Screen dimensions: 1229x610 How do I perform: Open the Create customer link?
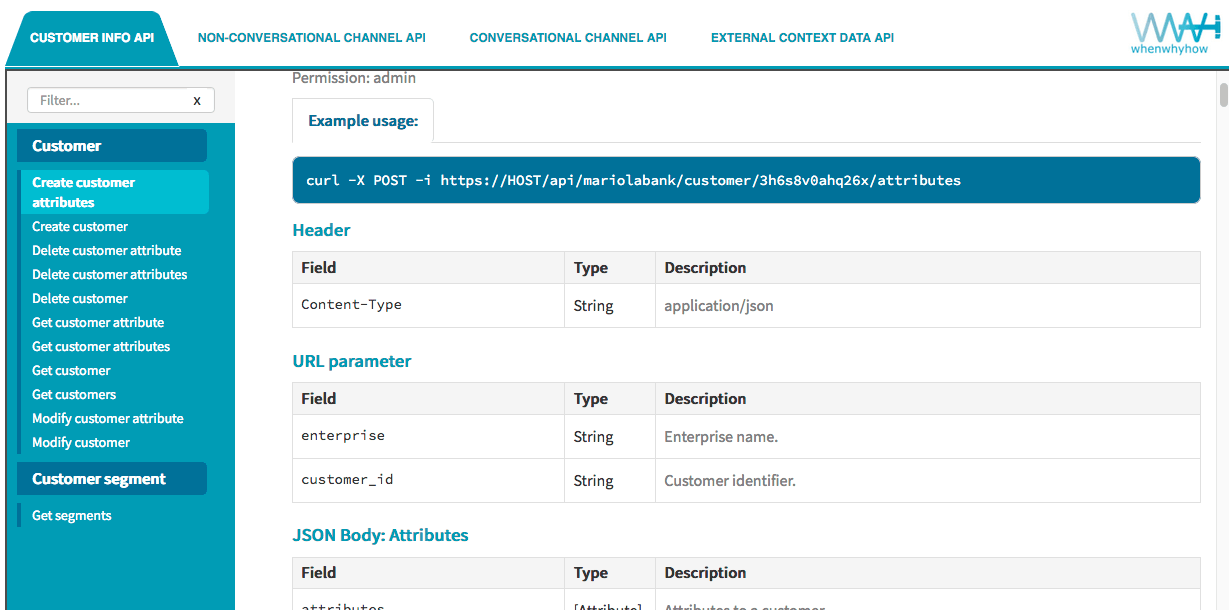tap(80, 227)
